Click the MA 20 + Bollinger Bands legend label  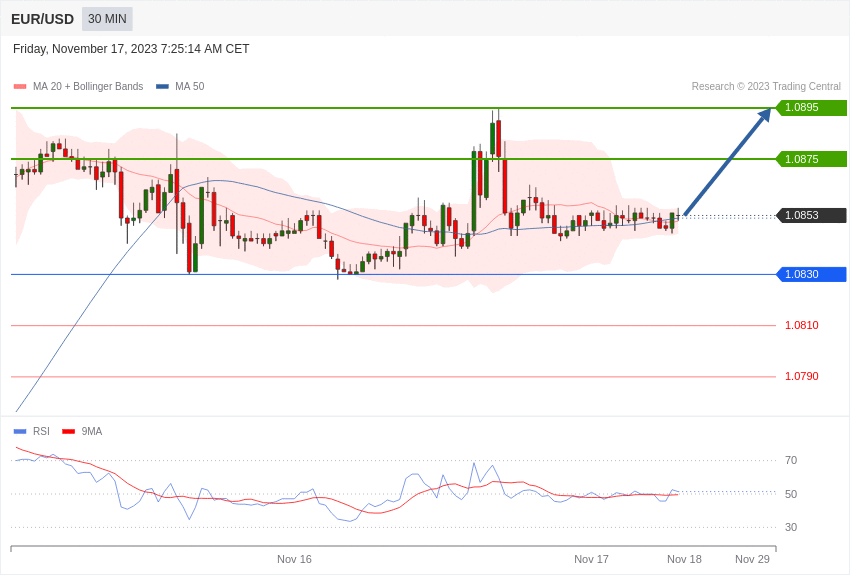pos(88,87)
